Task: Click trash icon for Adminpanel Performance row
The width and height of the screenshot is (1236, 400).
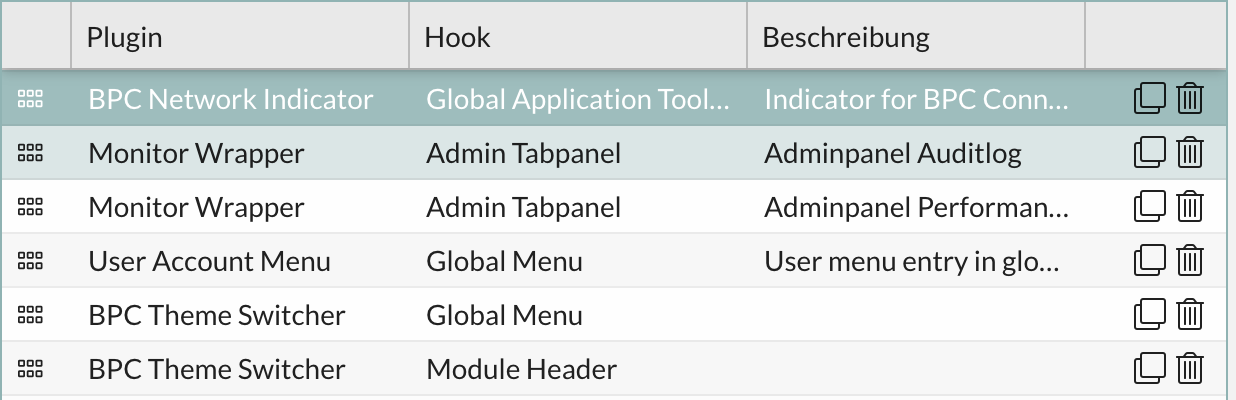Action: coord(1189,207)
